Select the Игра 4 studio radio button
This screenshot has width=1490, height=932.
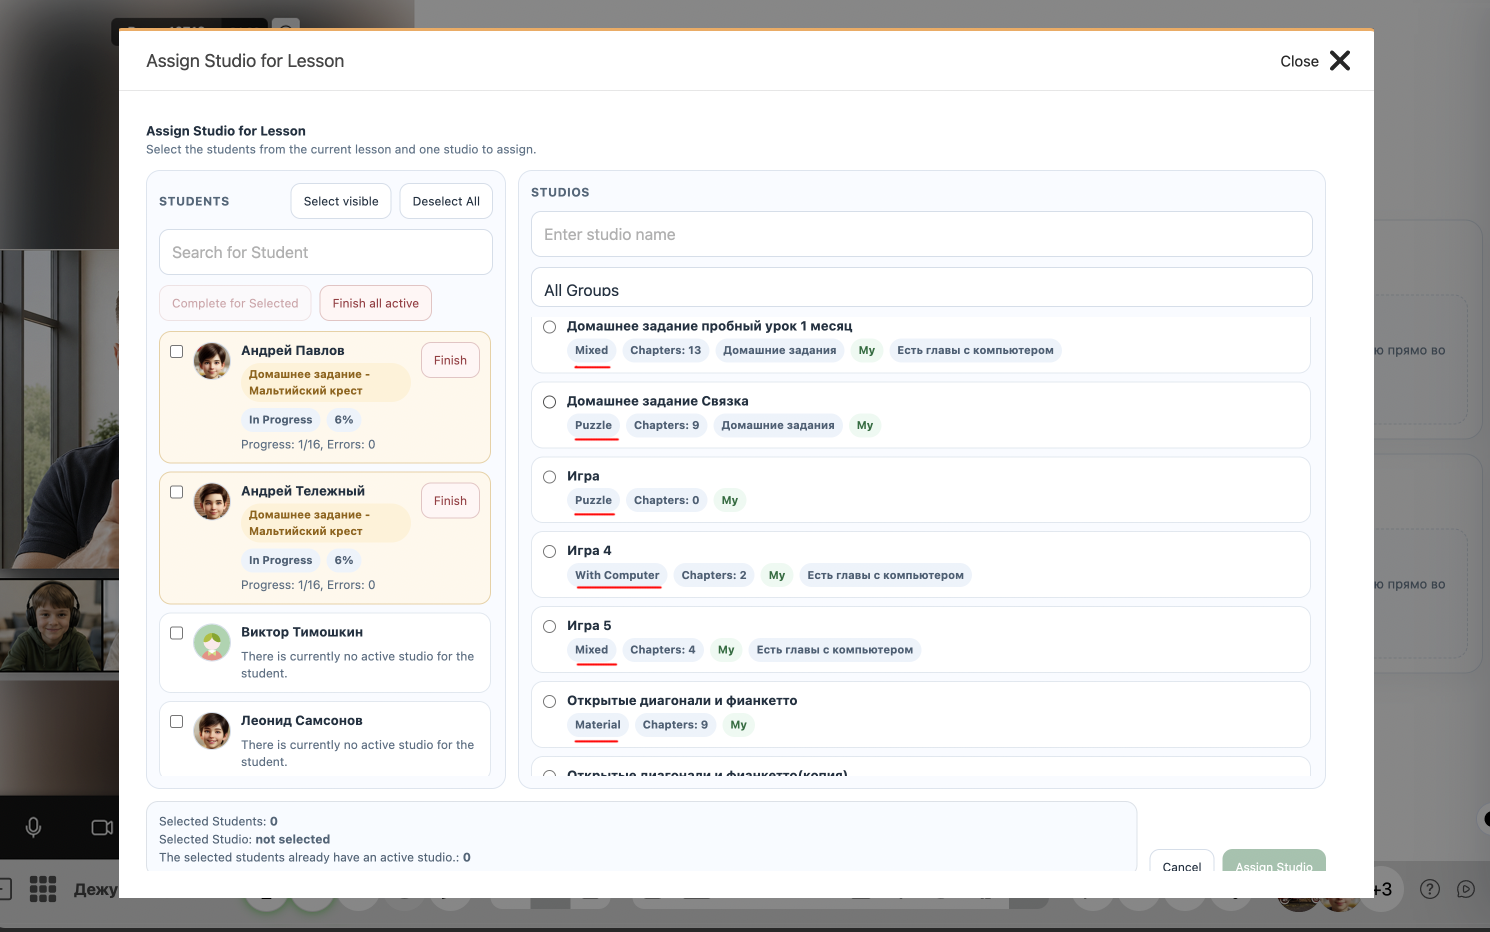[x=550, y=551]
